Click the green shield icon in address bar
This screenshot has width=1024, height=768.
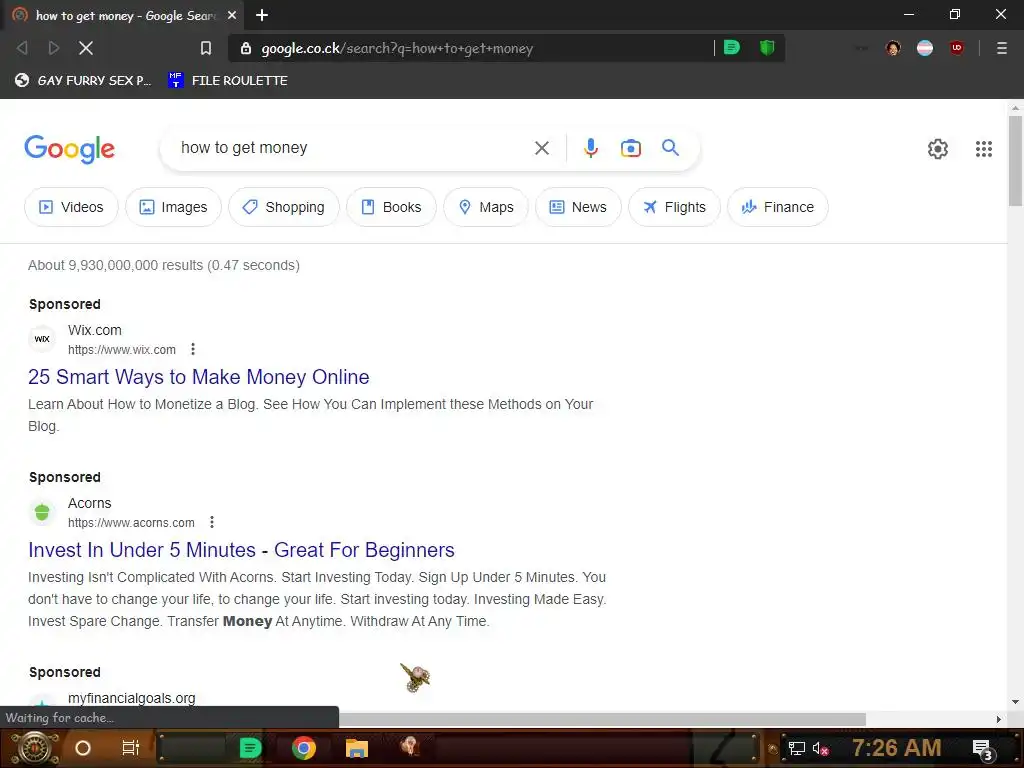[x=767, y=47]
